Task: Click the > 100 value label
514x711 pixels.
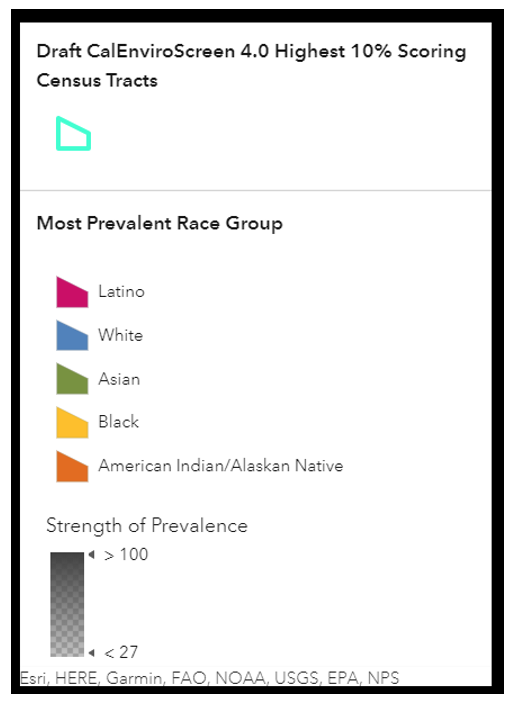Action: pyautogui.click(x=126, y=555)
